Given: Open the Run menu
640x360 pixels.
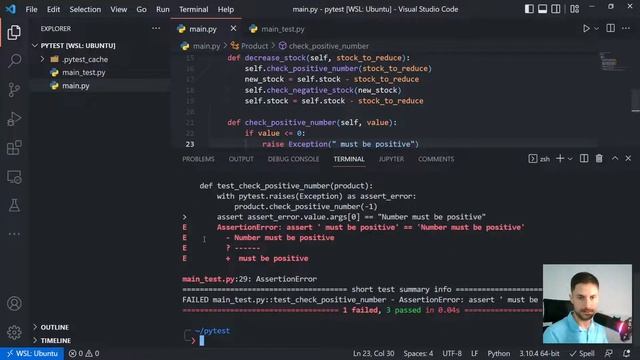Looking at the screenshot, I should pos(162,9).
